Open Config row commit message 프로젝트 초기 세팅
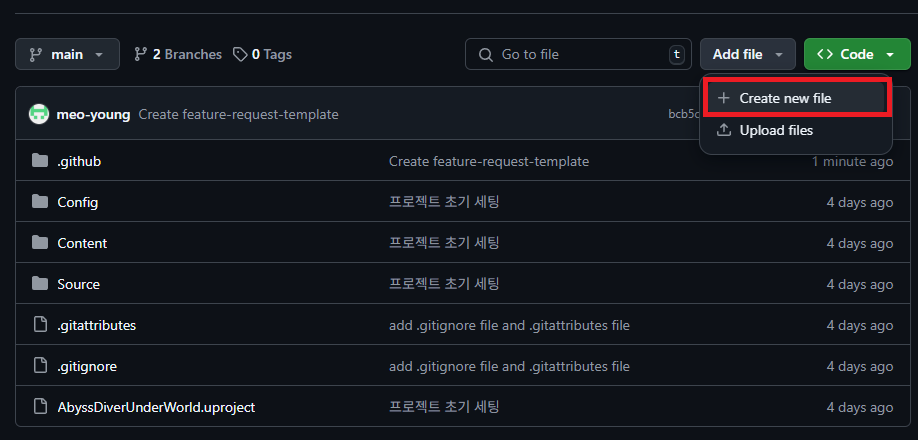The height and width of the screenshot is (440, 918). (444, 202)
